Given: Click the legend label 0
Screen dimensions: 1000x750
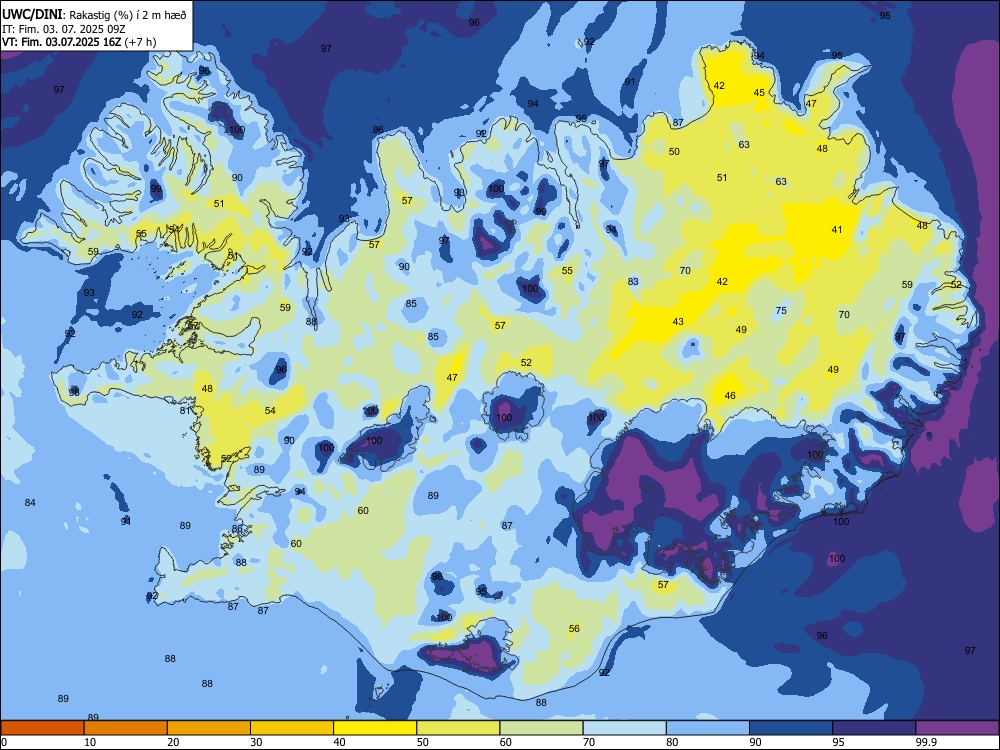Looking at the screenshot, I should pos(4,742).
